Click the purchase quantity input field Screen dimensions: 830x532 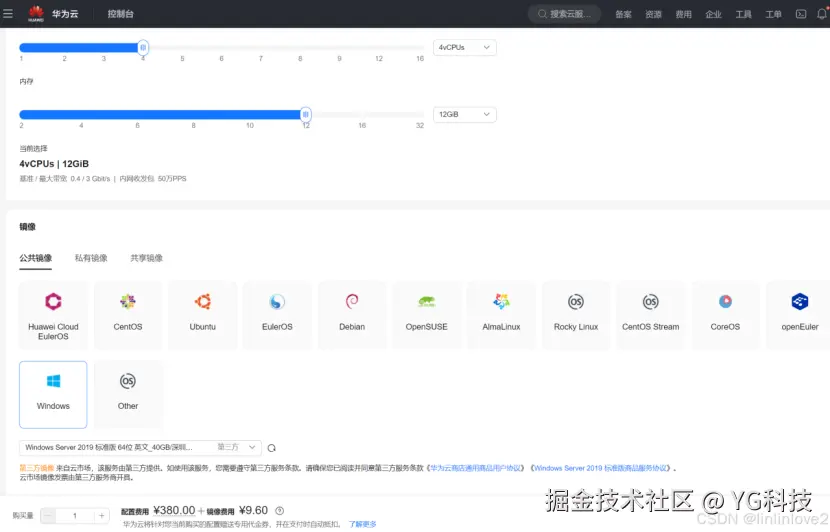[75, 516]
